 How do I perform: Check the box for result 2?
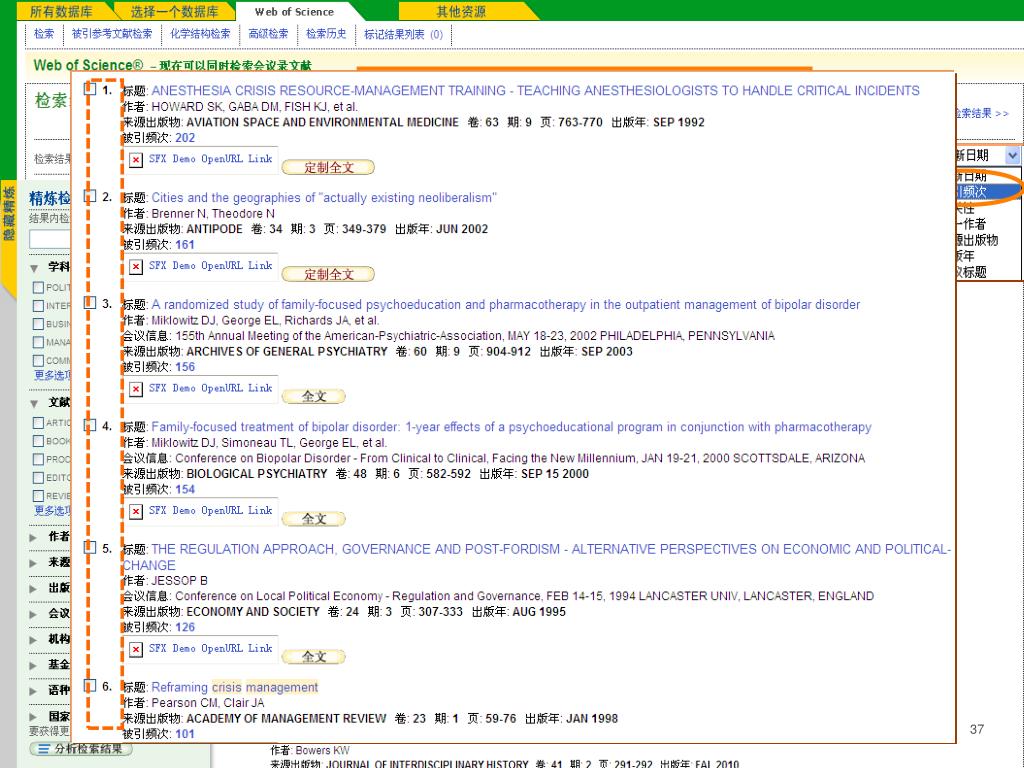pos(90,196)
